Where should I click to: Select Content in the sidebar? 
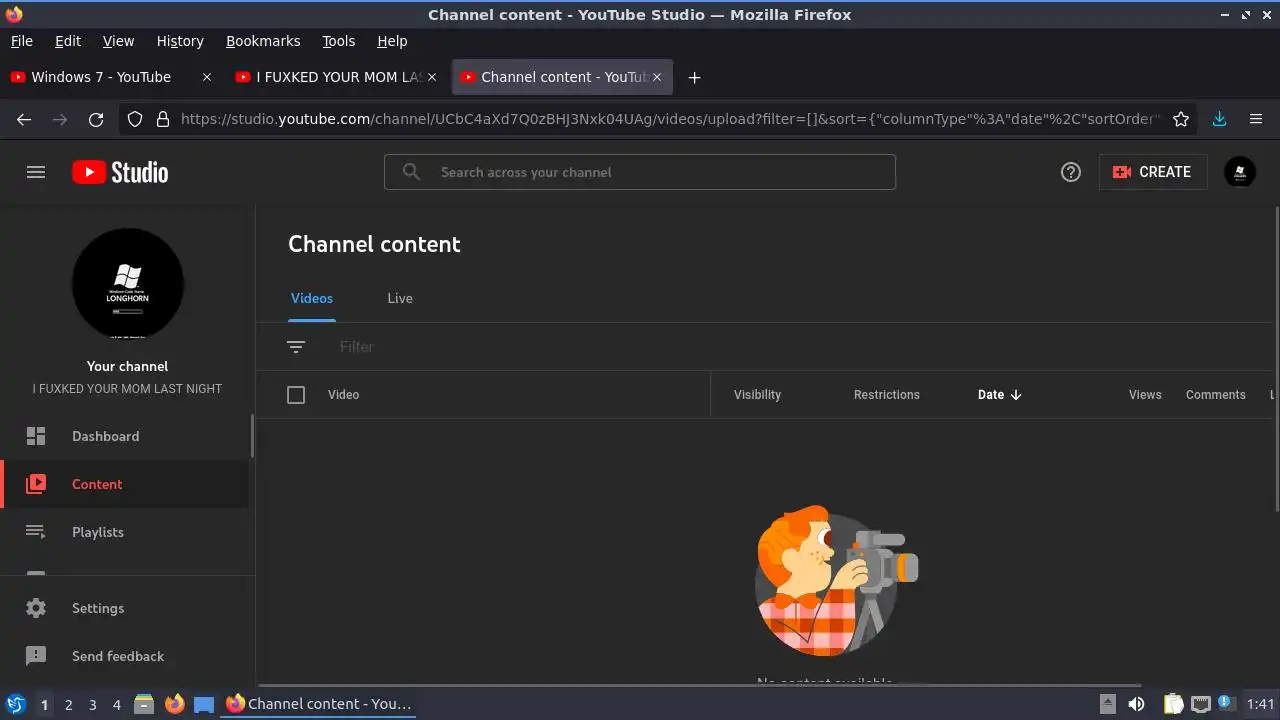coord(125,484)
